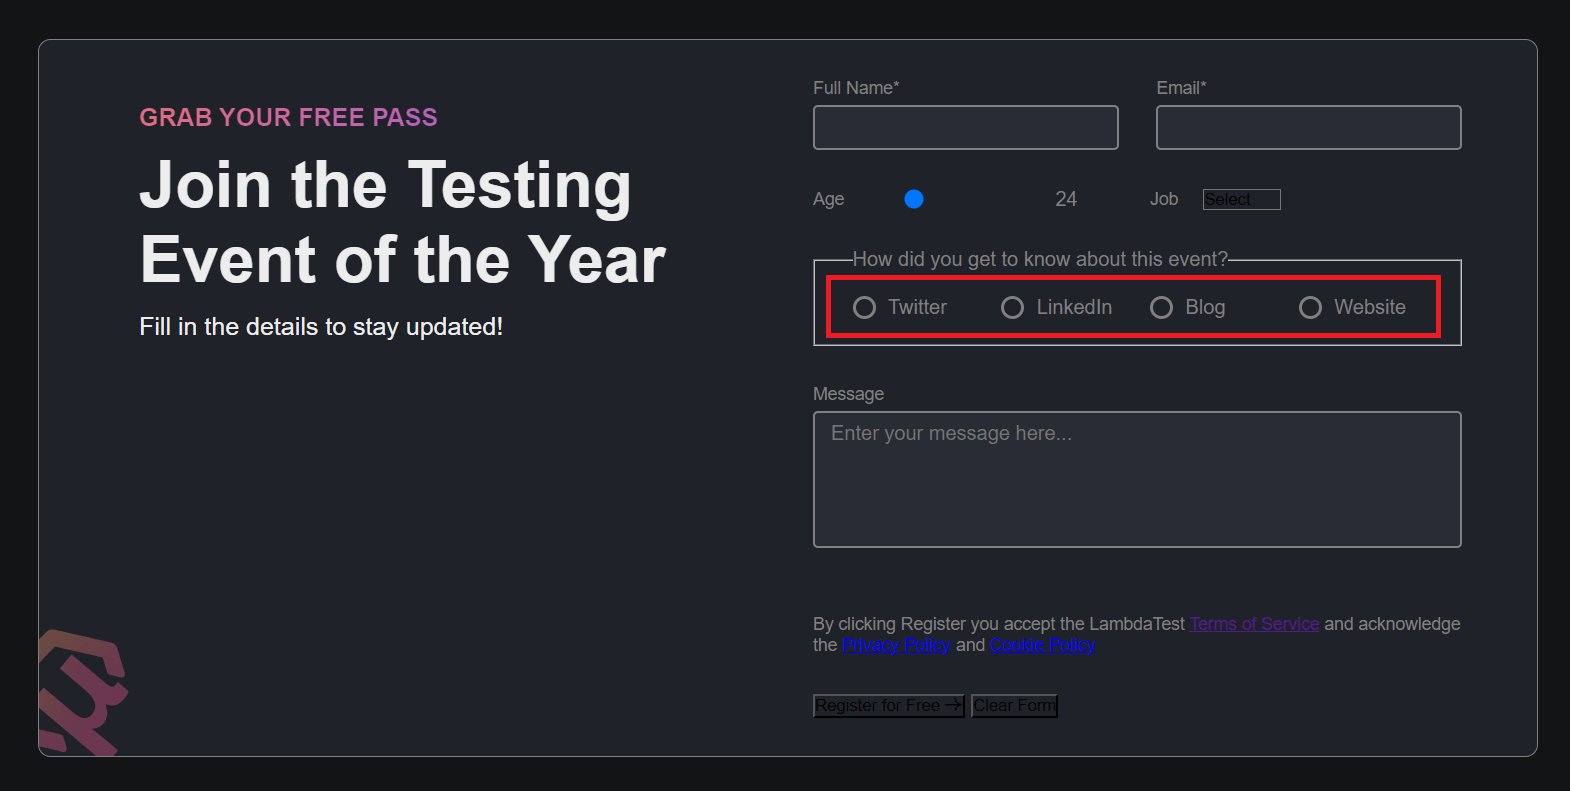This screenshot has height=791, width=1570.
Task: Click the pink logo icon at bottom-left
Action: coord(82,690)
